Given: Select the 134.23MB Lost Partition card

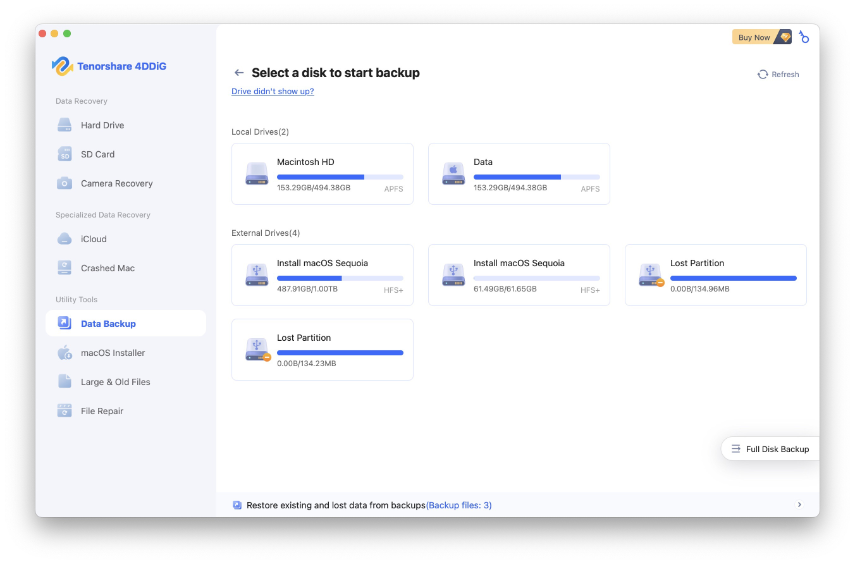Looking at the screenshot, I should (322, 350).
